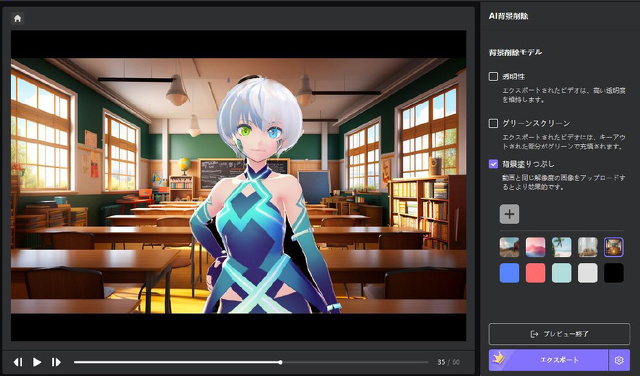Choose the blue color swatch
This screenshot has width=640, height=376.
(509, 273)
